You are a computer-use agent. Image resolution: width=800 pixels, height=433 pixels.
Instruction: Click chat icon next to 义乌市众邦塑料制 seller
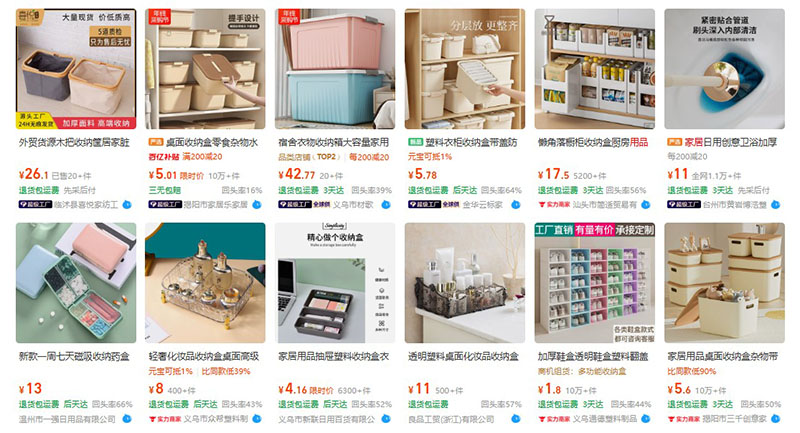point(257,419)
